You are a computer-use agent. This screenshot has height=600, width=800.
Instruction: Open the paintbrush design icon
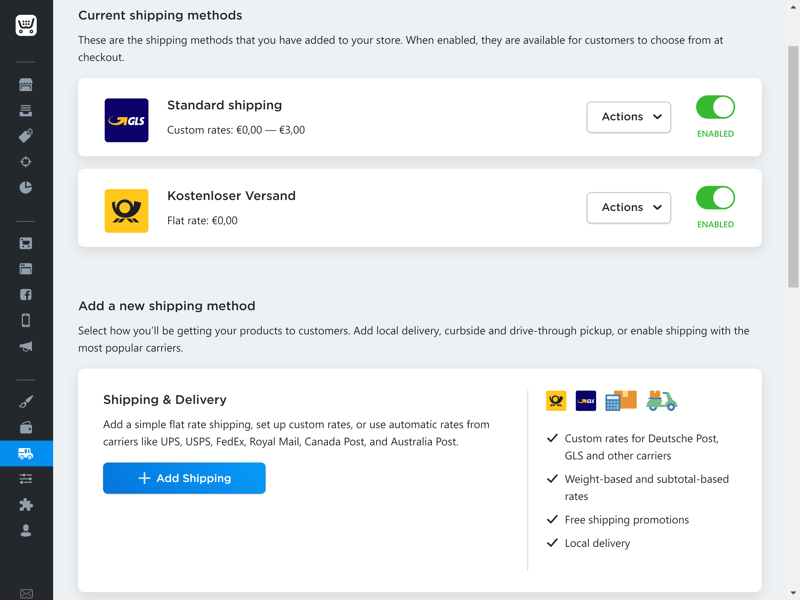pos(26,402)
